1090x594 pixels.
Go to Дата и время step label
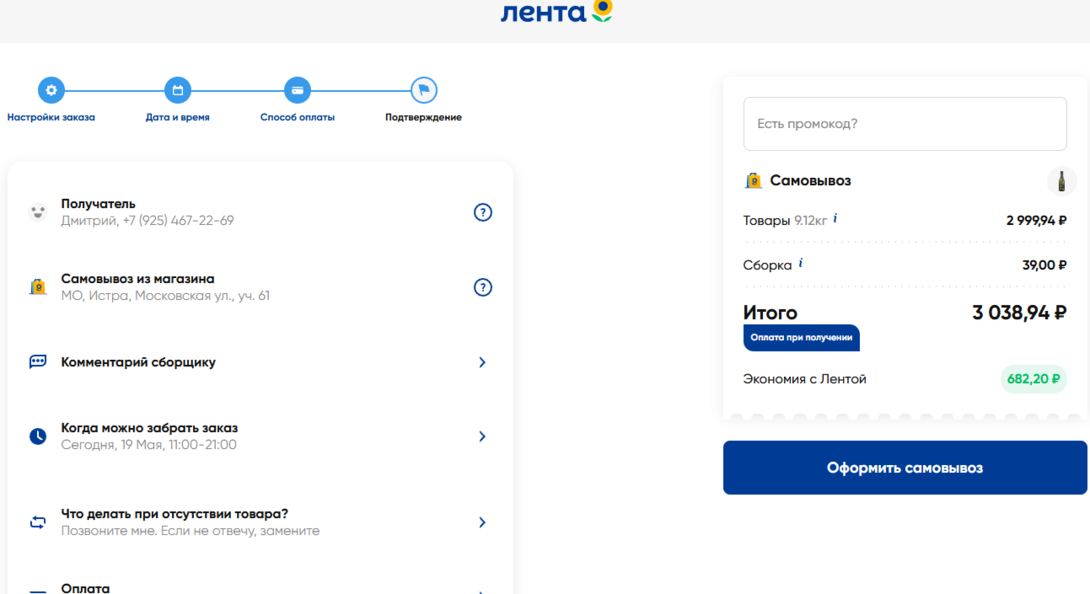[178, 117]
